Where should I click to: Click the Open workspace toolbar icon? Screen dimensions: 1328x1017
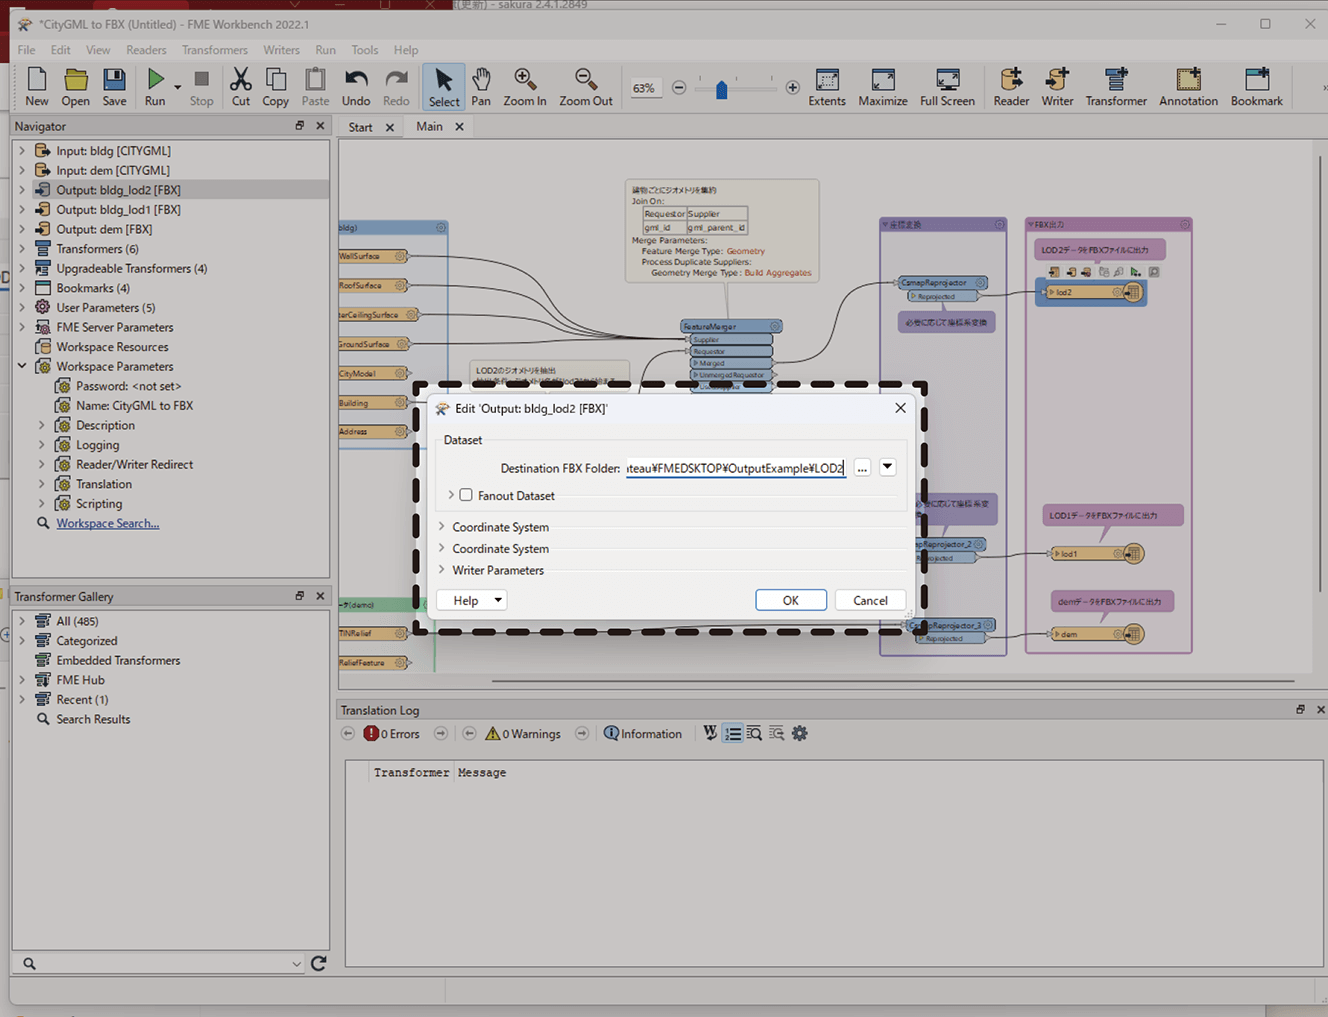pyautogui.click(x=75, y=86)
